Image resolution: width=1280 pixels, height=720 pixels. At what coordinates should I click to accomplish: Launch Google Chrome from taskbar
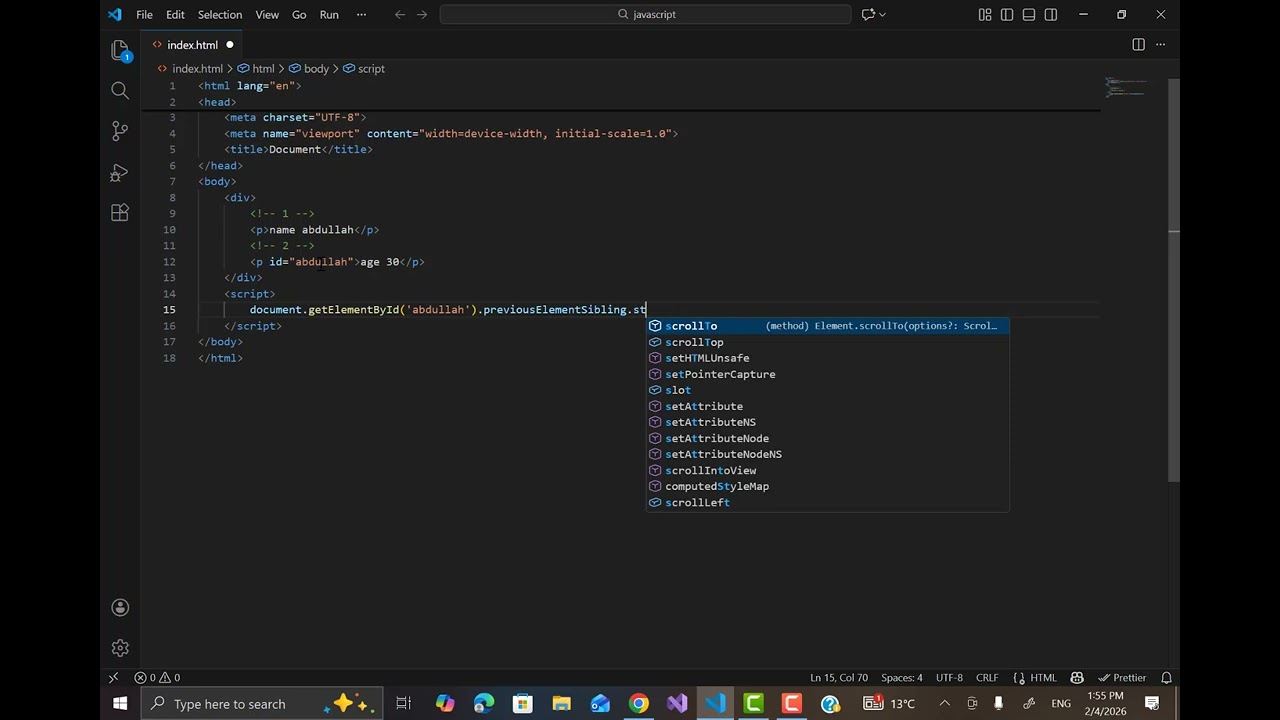pyautogui.click(x=638, y=704)
